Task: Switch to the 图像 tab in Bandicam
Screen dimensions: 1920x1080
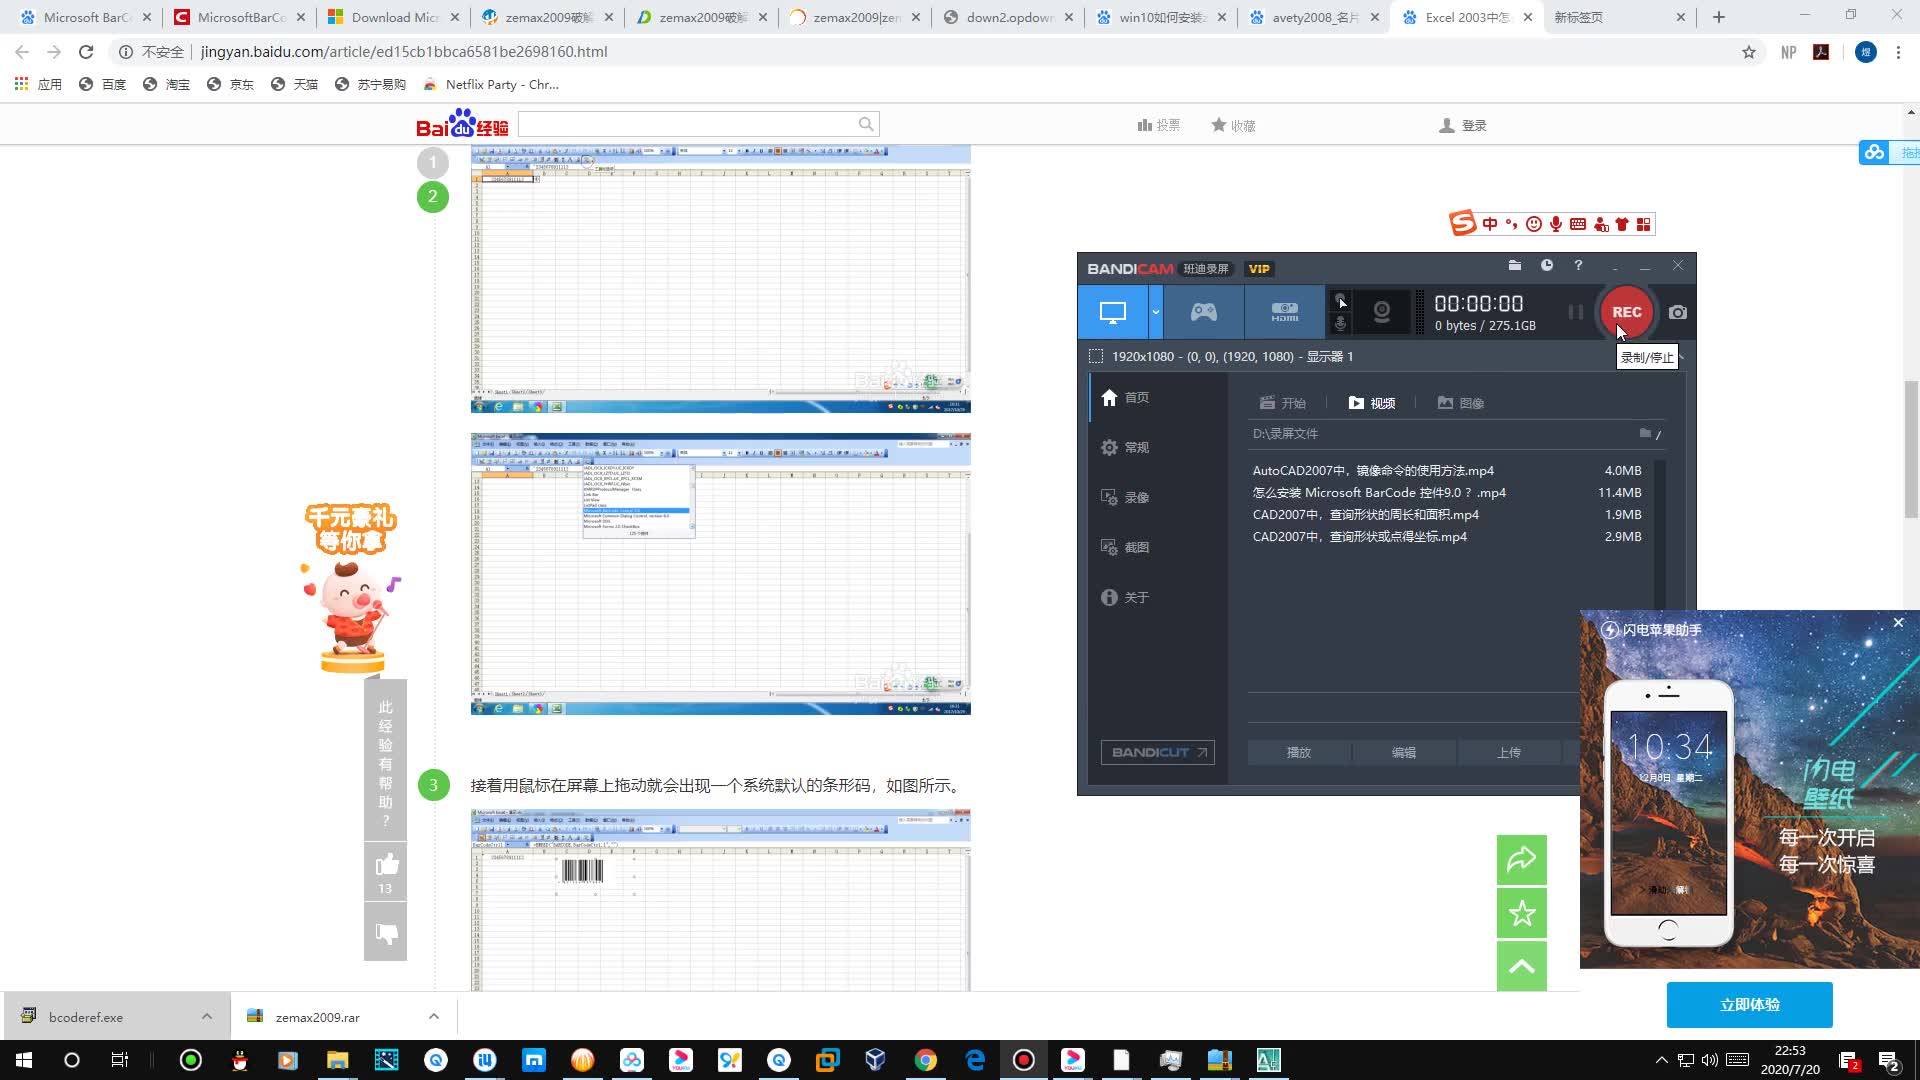Action: pyautogui.click(x=1465, y=402)
